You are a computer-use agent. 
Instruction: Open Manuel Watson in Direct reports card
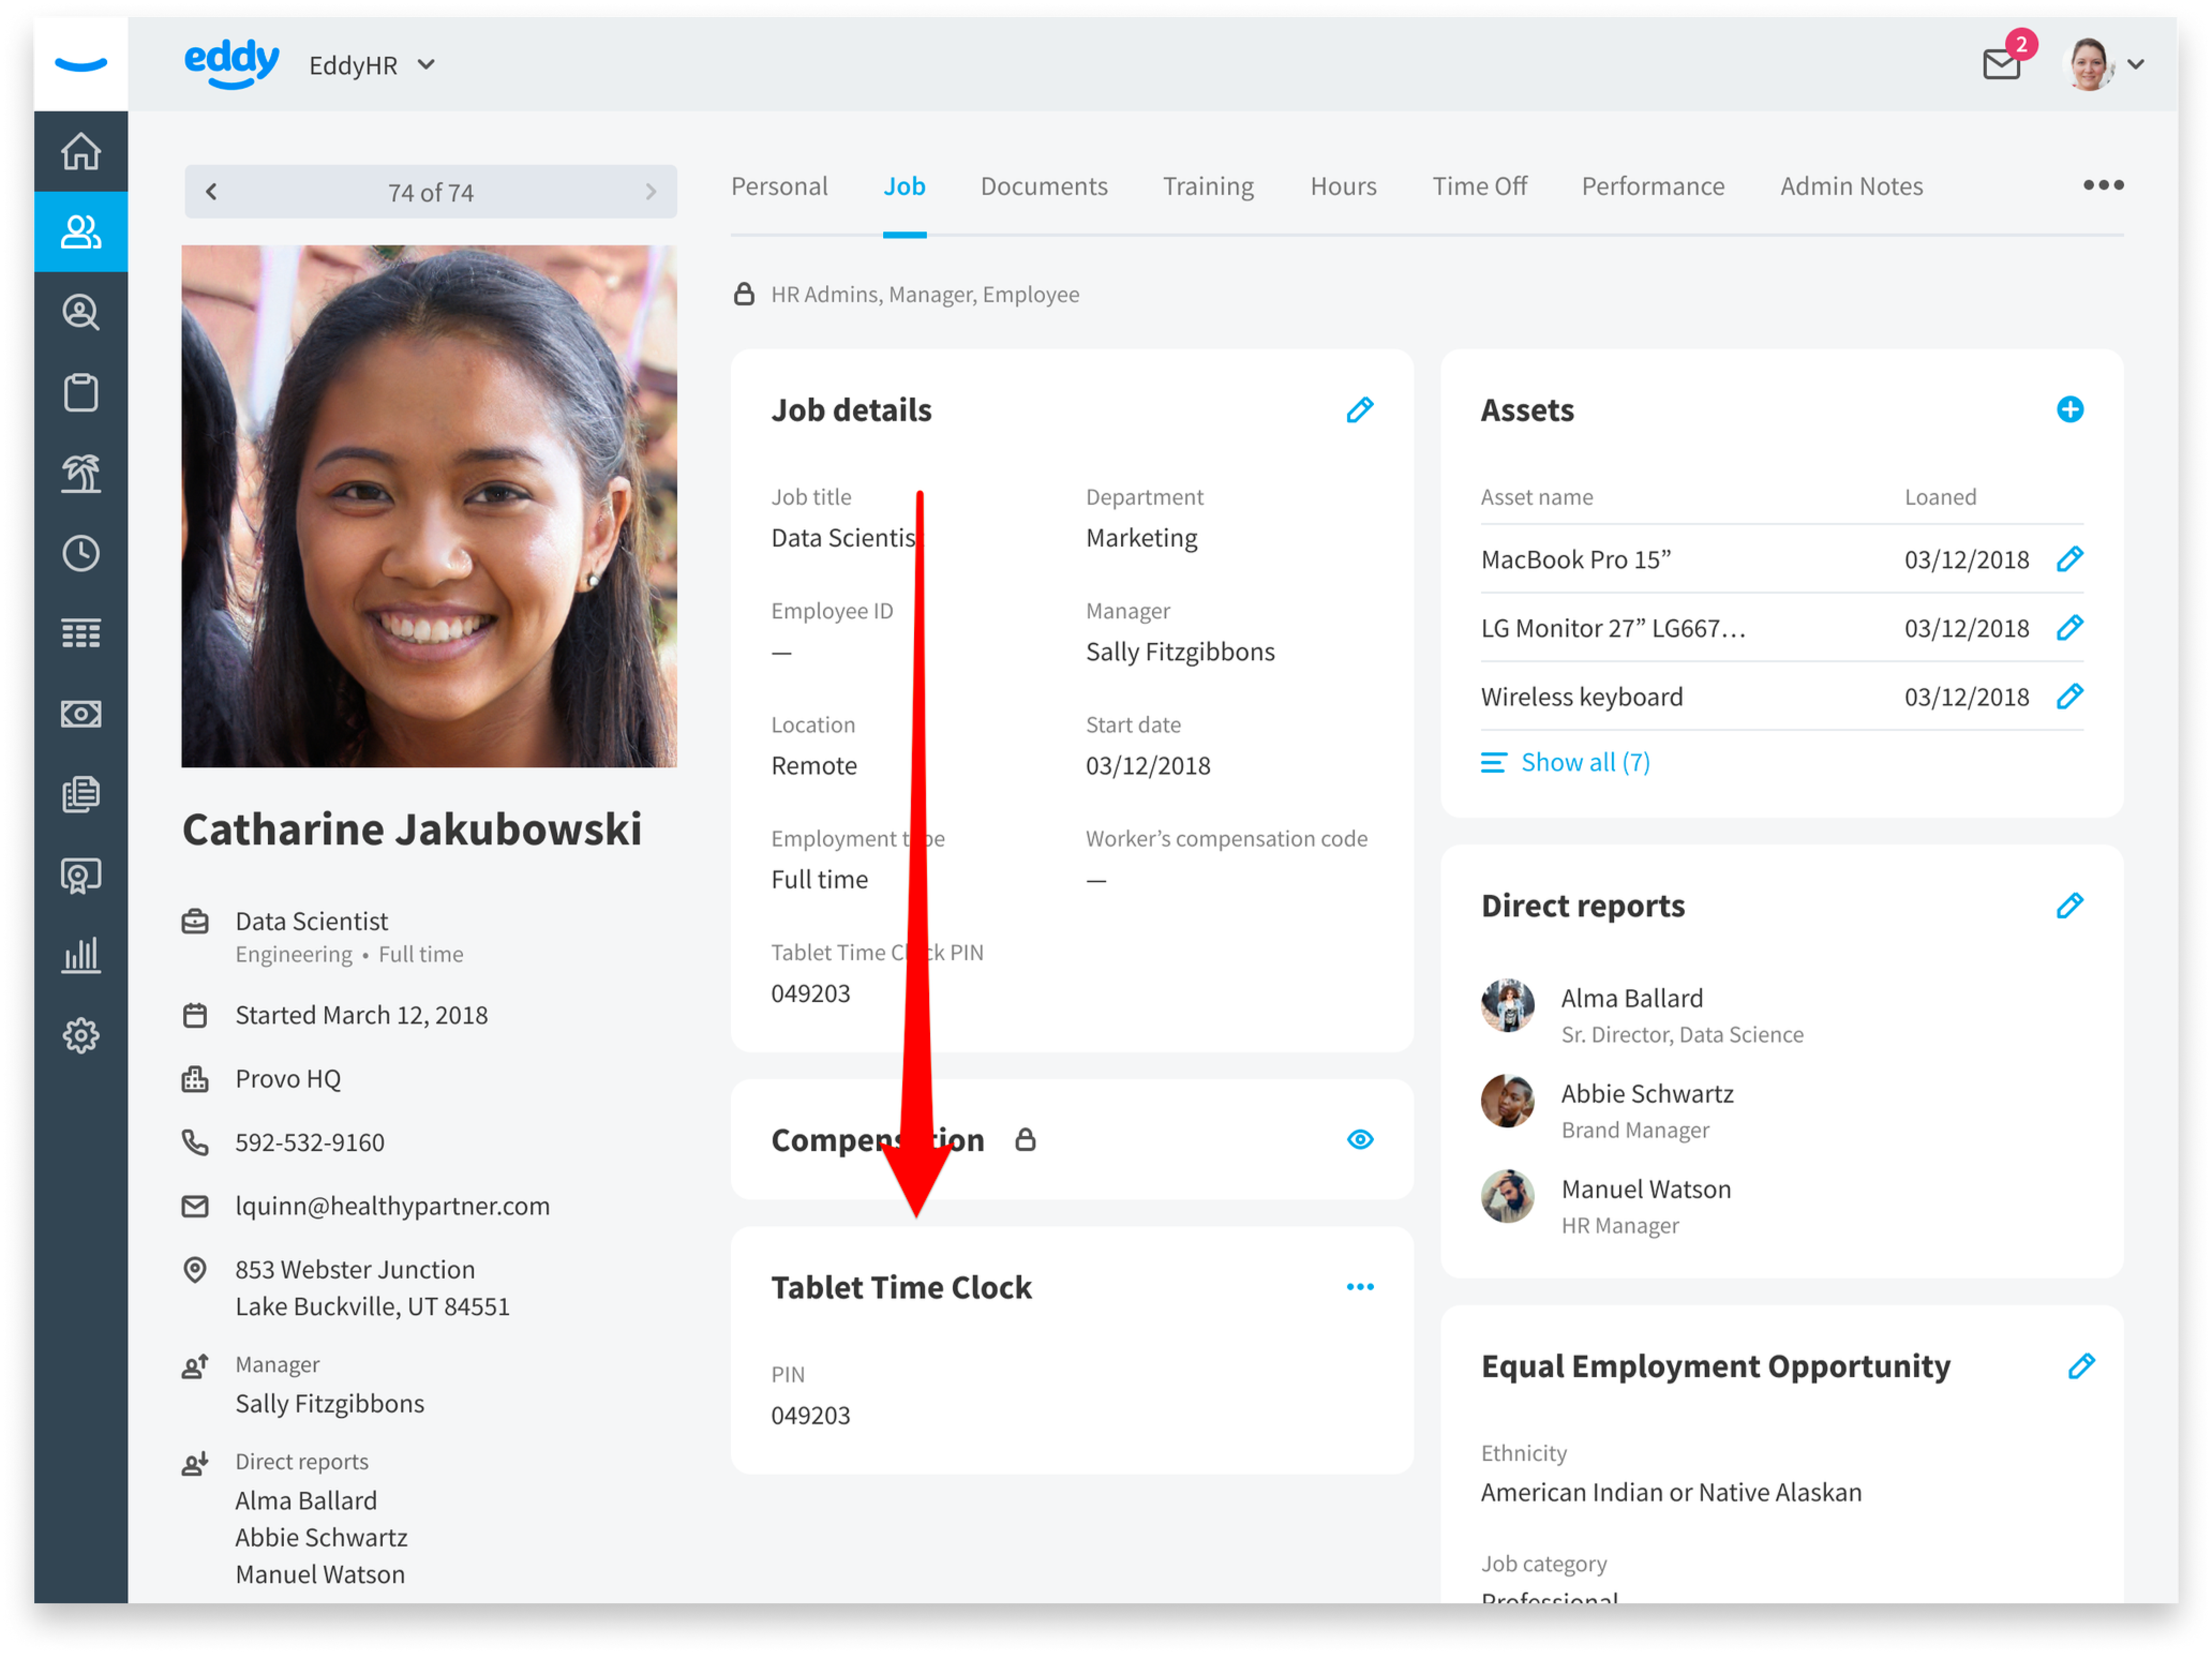click(x=1646, y=1190)
